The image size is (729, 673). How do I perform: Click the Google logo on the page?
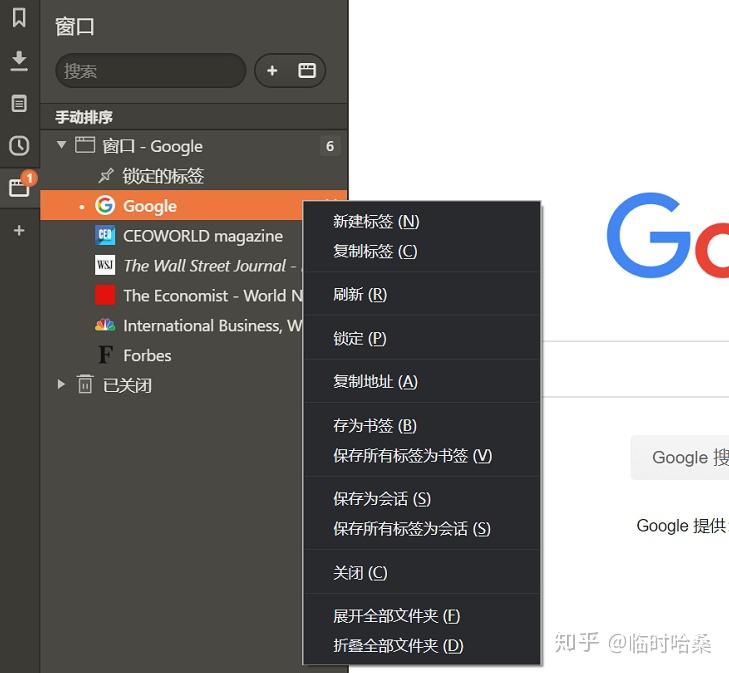(668, 235)
